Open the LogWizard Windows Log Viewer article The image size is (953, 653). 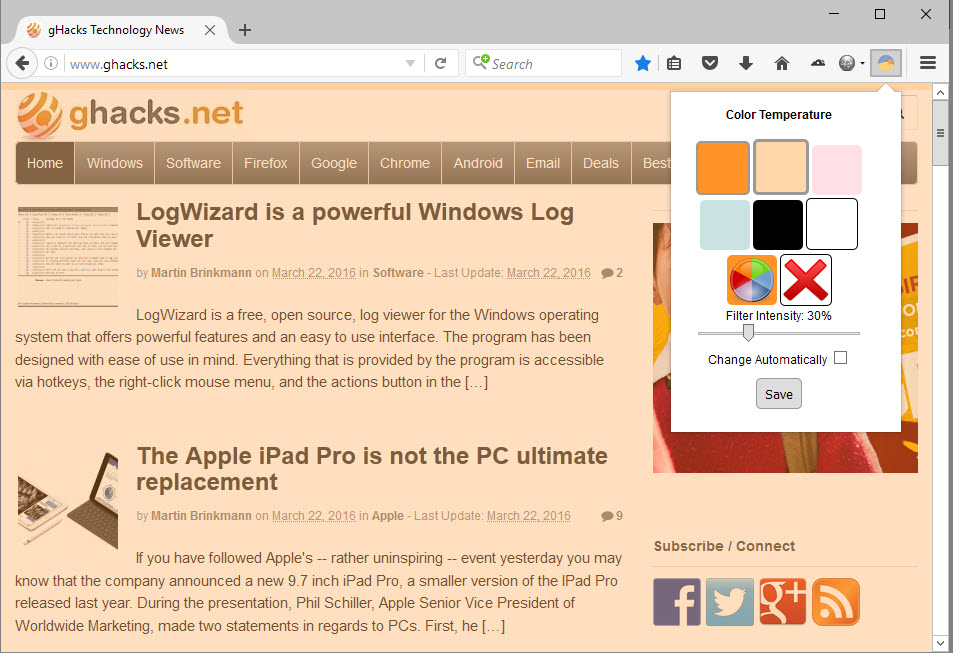point(355,225)
